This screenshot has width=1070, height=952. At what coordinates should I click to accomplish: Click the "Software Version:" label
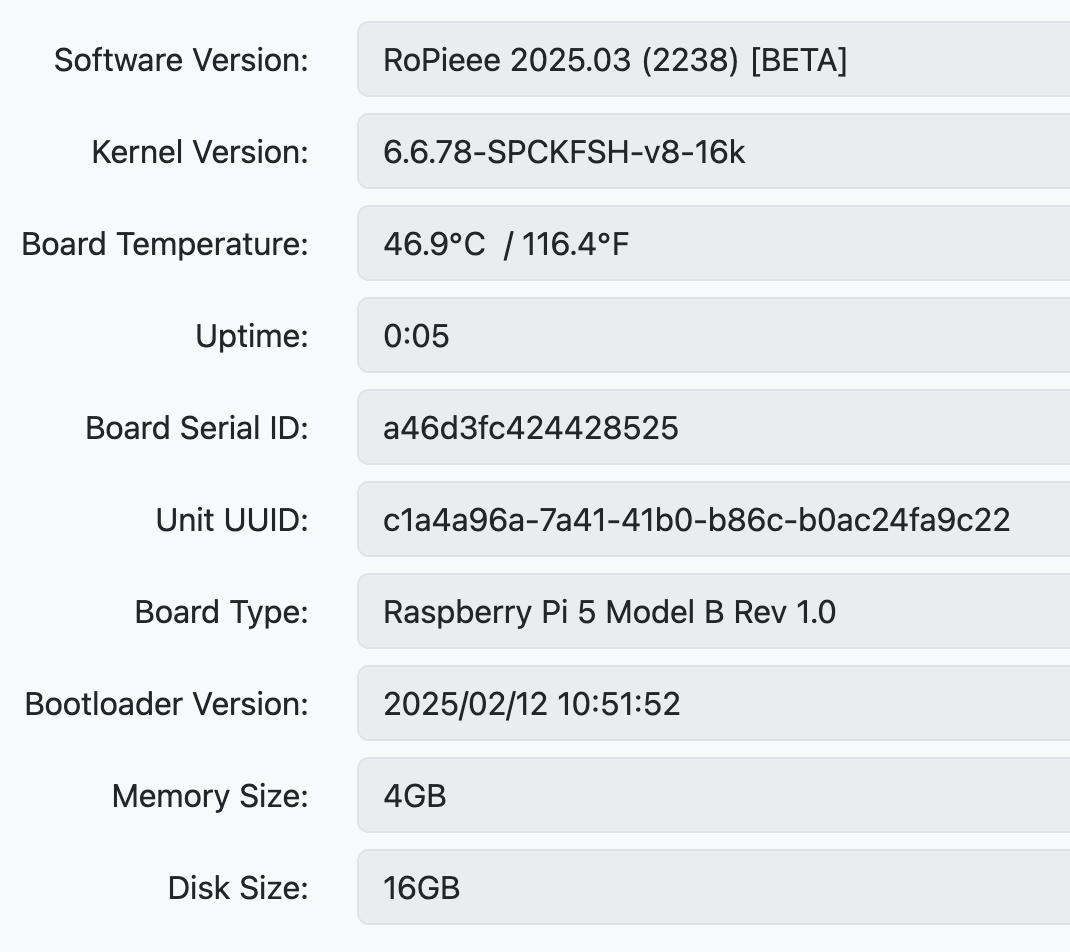[182, 60]
